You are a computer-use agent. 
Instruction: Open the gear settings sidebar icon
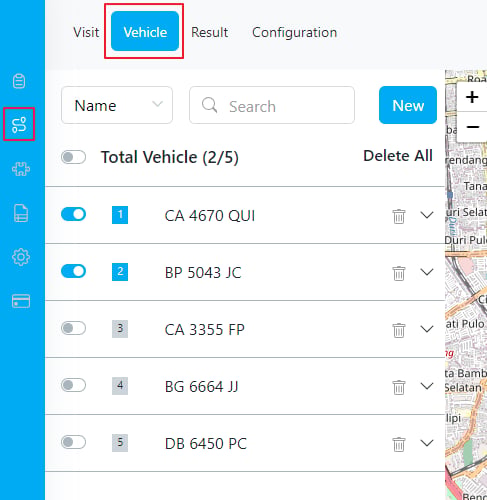pos(21,257)
